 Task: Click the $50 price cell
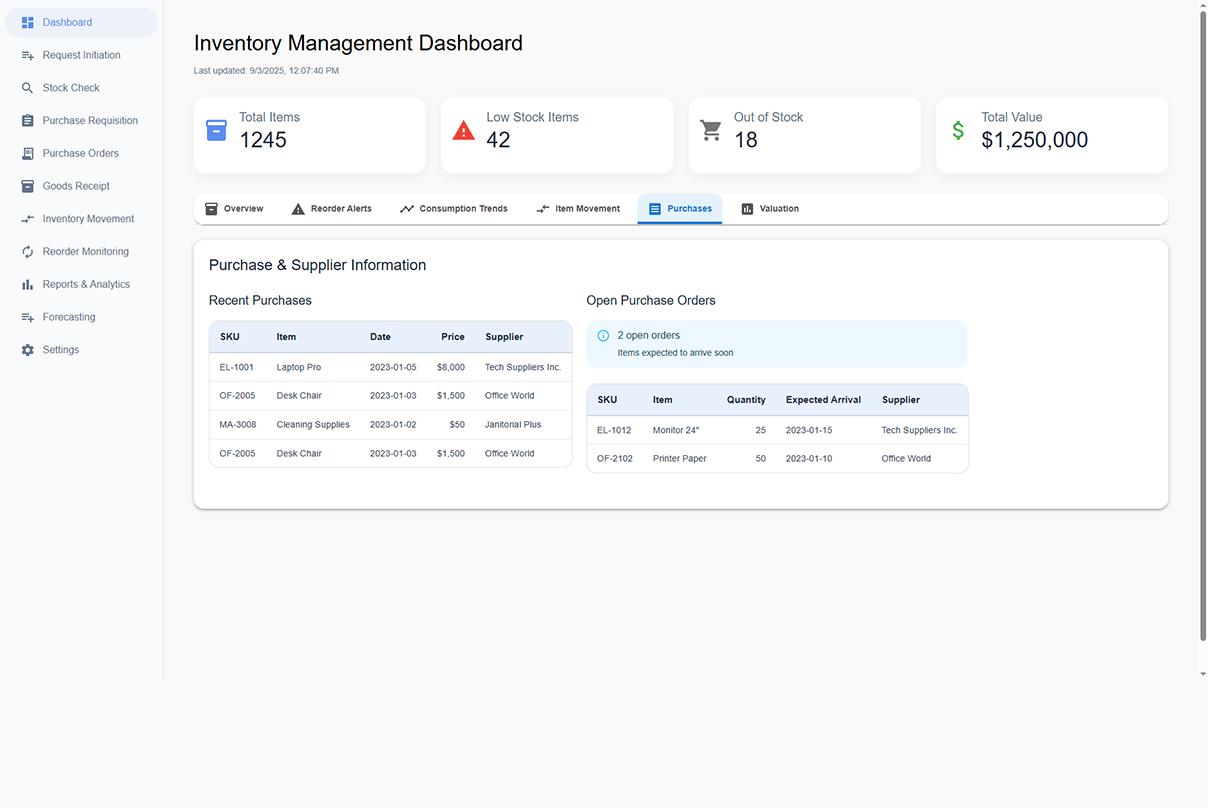click(457, 425)
